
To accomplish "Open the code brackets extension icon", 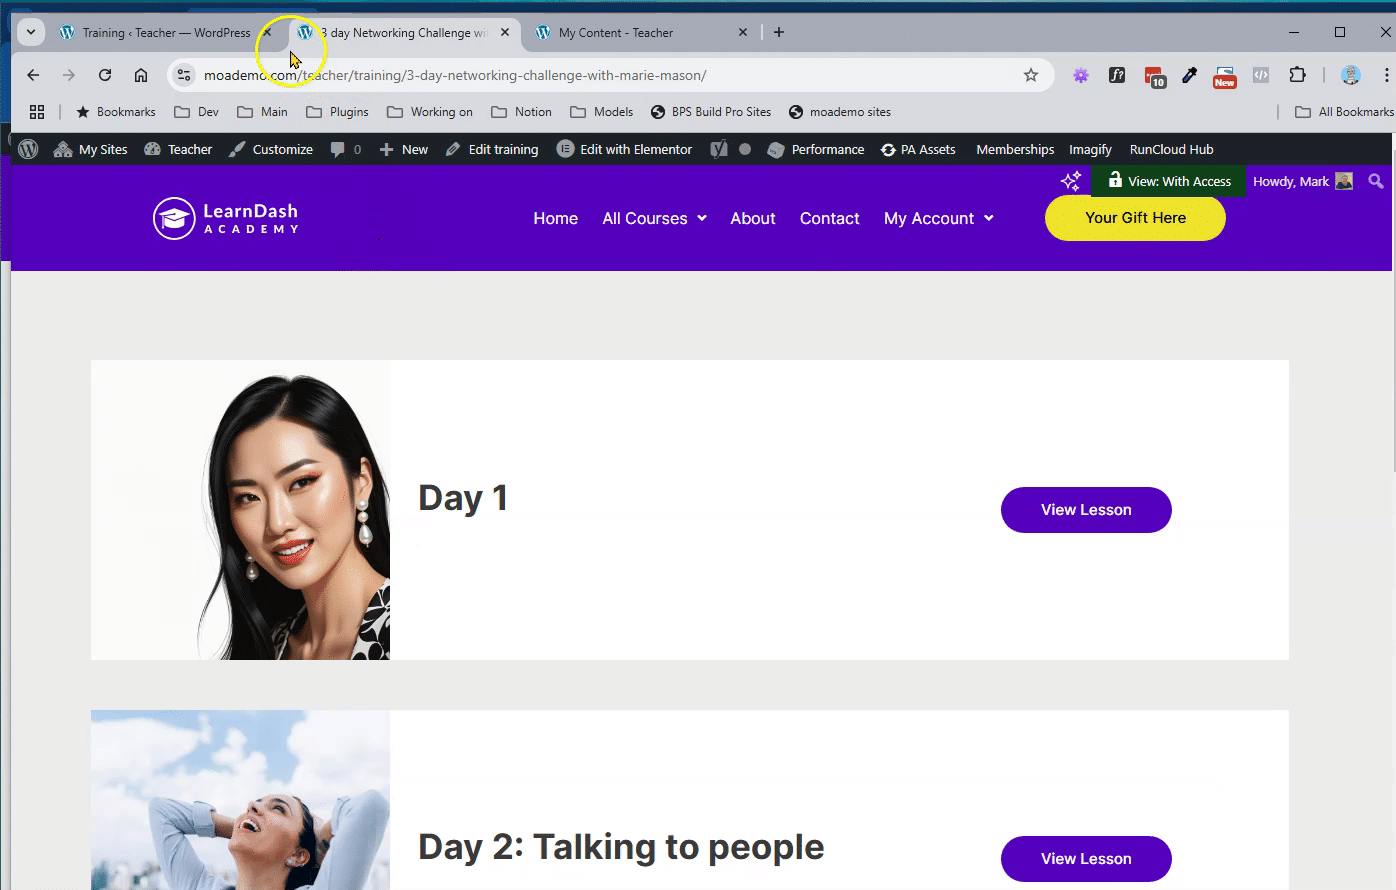I will [1261, 75].
